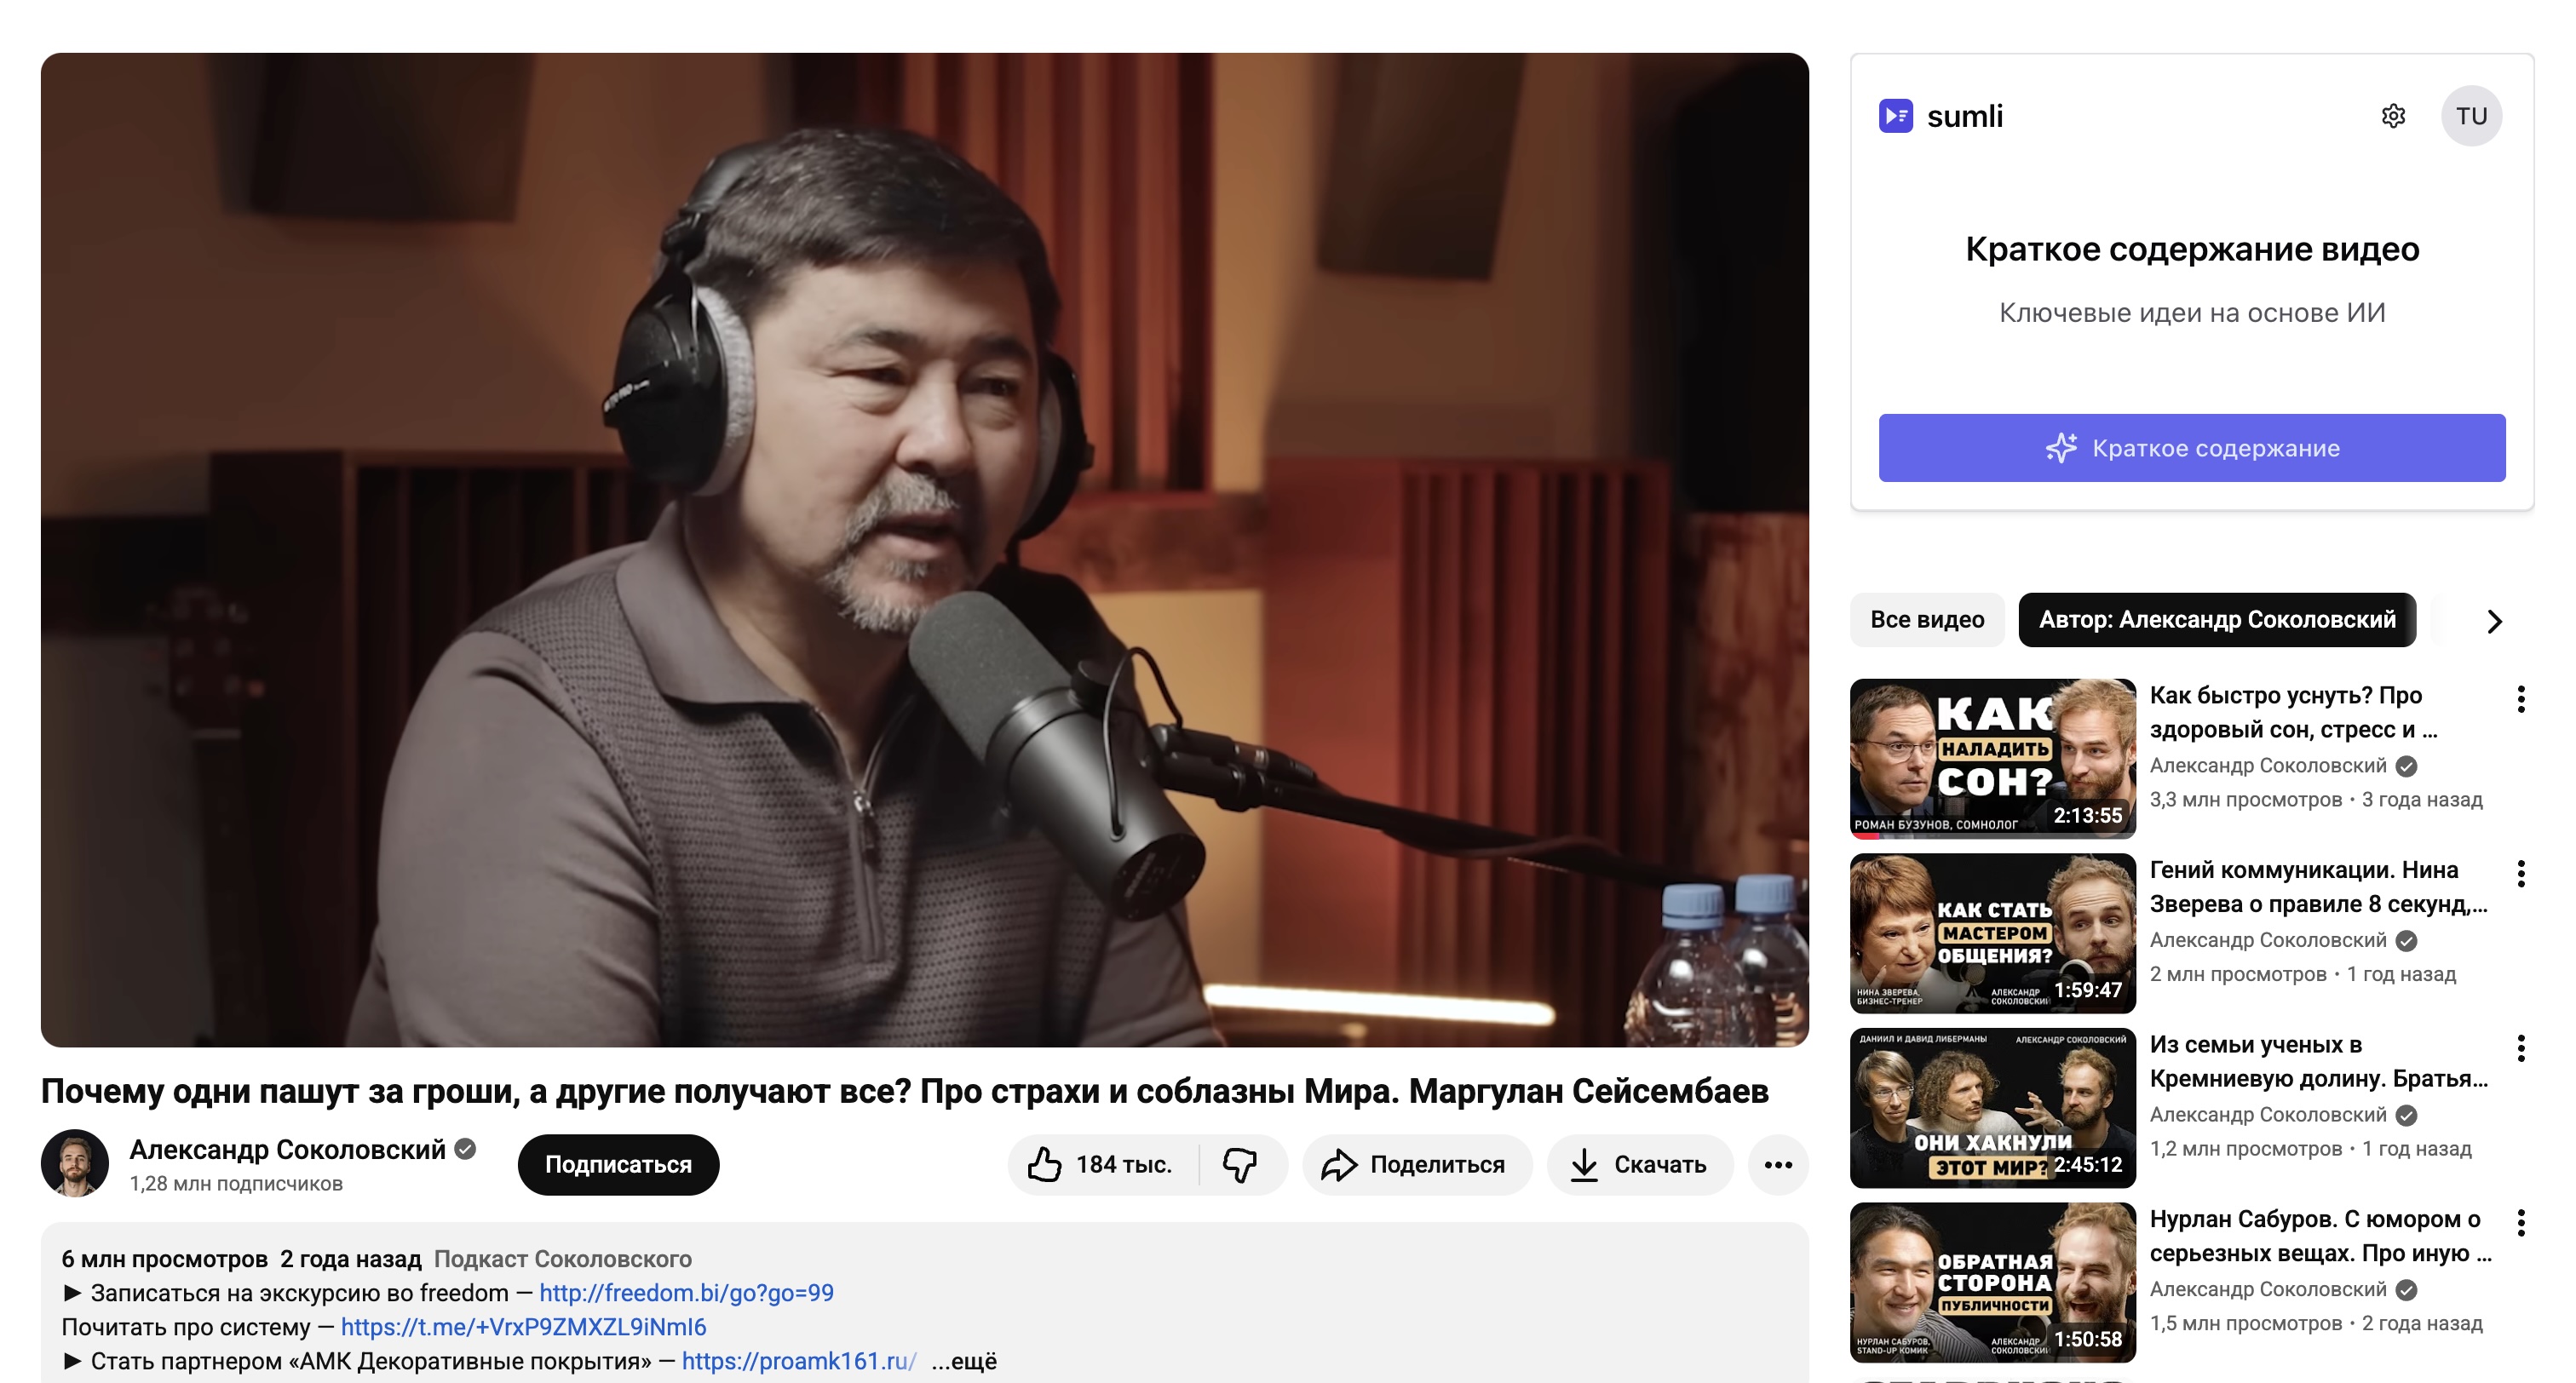The width and height of the screenshot is (2576, 1383).
Task: Open three-dot more actions under video
Action: click(x=1777, y=1164)
